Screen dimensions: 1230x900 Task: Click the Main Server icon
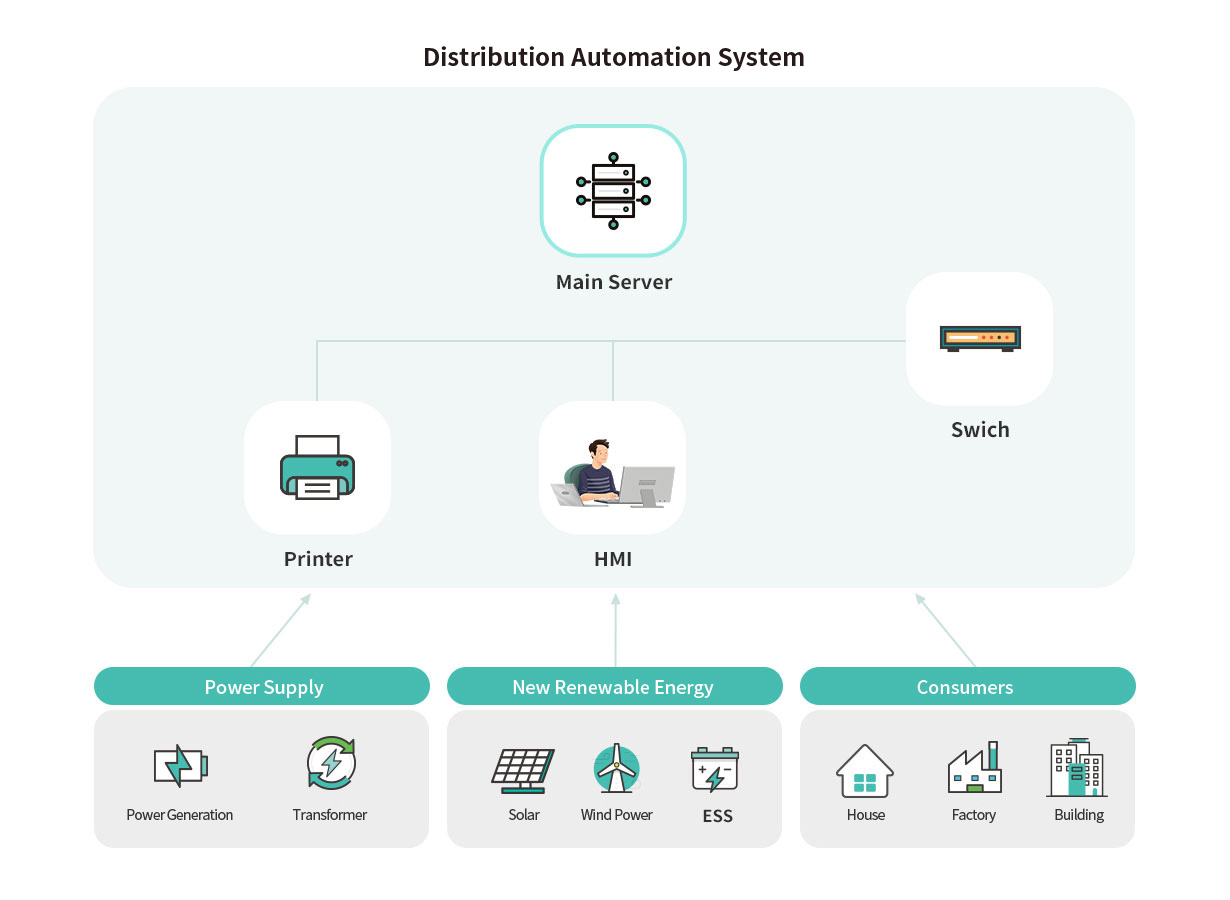point(613,190)
